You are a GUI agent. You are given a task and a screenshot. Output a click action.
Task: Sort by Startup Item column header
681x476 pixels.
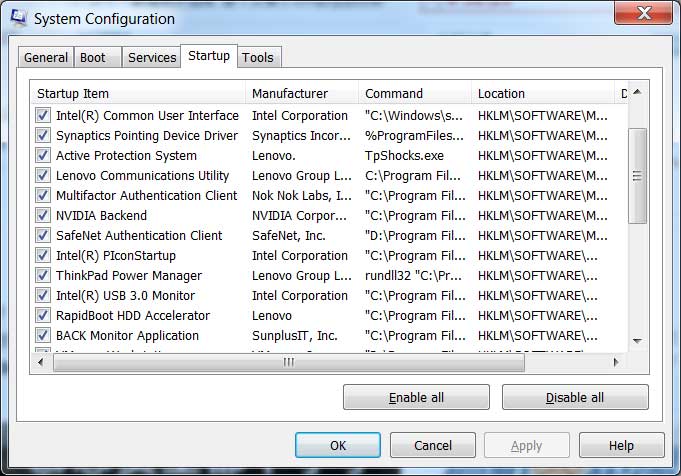click(x=138, y=93)
